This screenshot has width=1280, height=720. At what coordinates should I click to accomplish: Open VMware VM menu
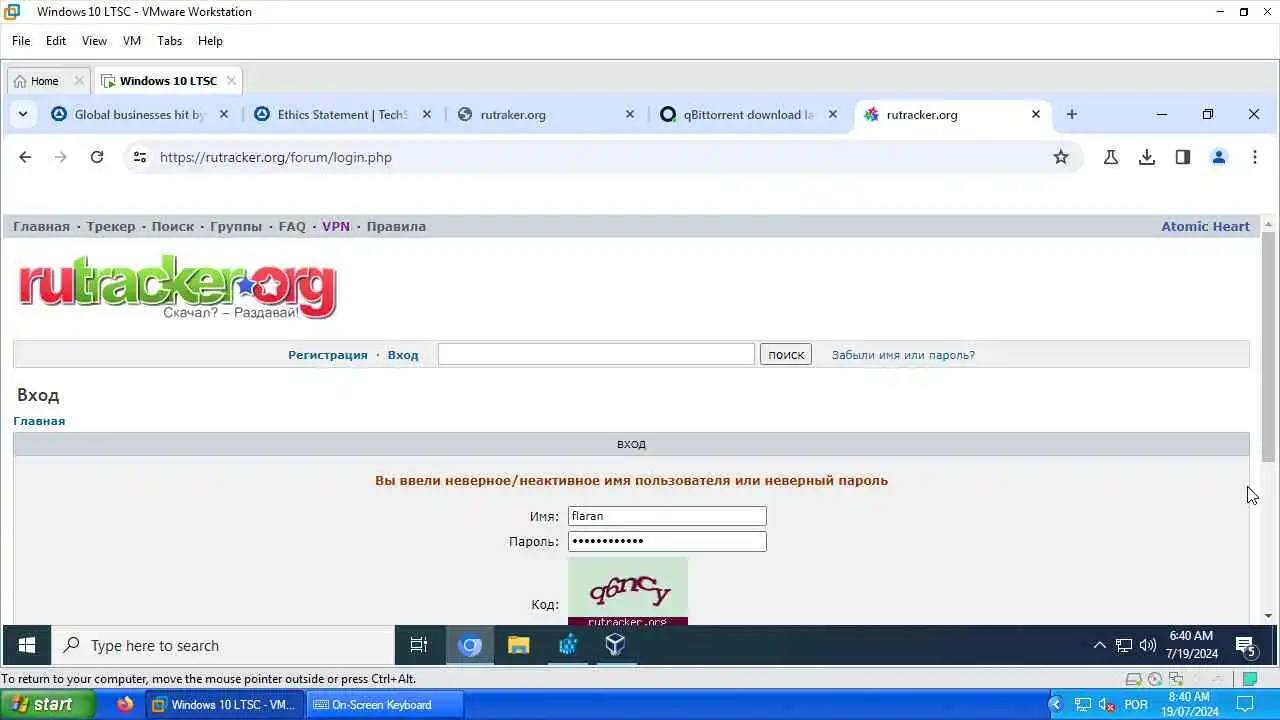pyautogui.click(x=132, y=41)
